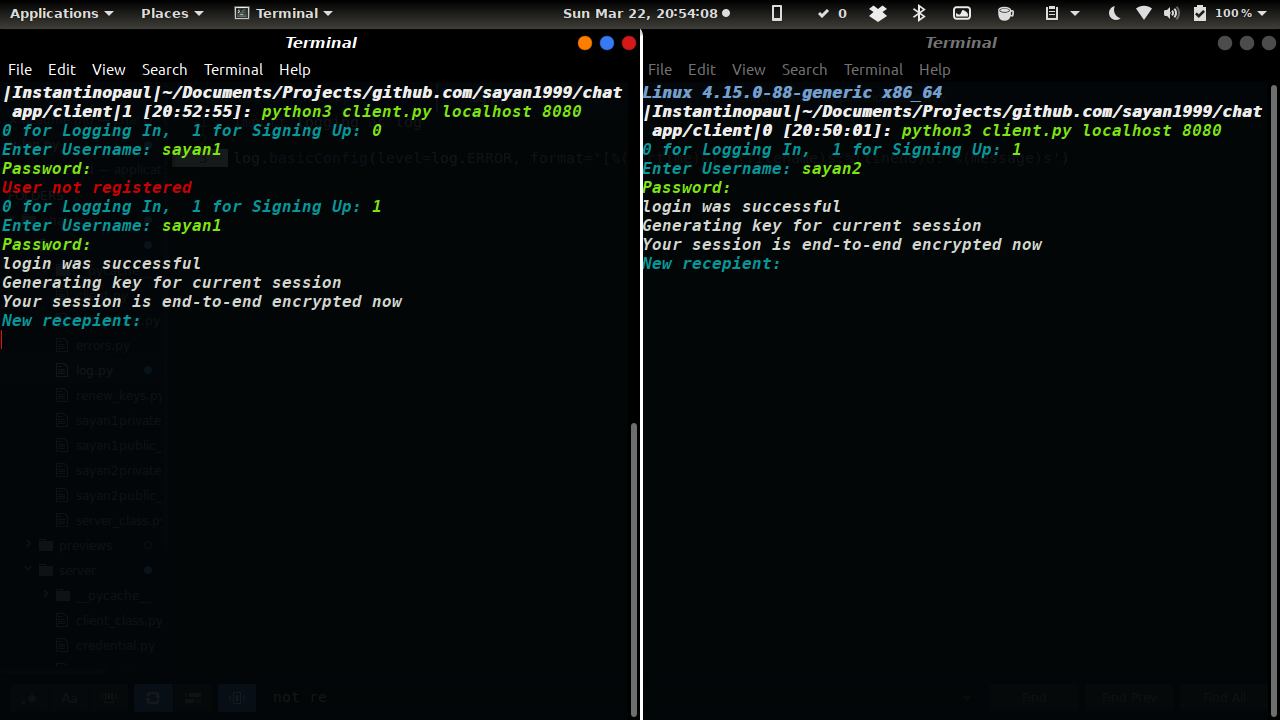This screenshot has height=720, width=1280.
Task: Click the battery status icon
Action: coord(1200,13)
